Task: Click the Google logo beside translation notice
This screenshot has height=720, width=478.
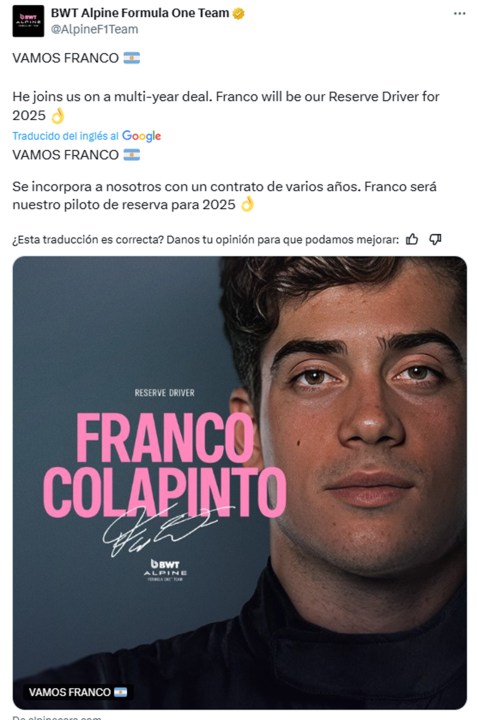Action: tap(141, 136)
